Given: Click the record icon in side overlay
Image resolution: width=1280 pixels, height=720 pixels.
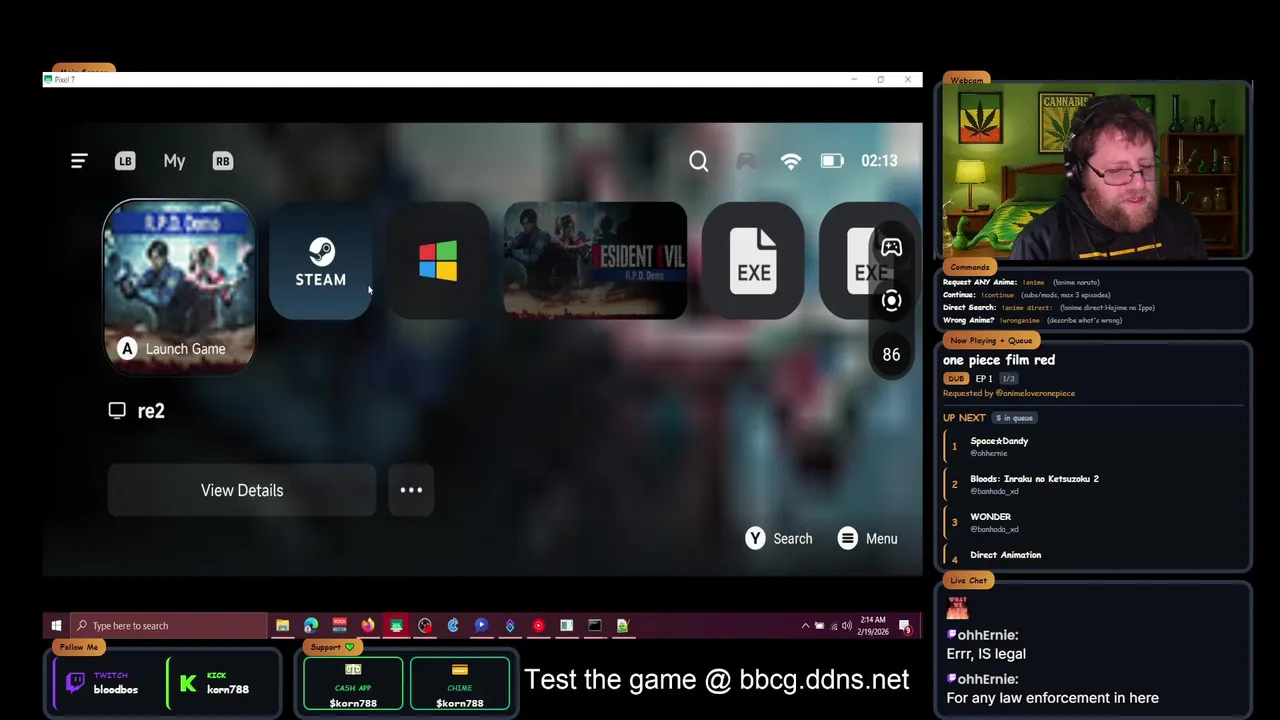Looking at the screenshot, I should click(x=891, y=300).
